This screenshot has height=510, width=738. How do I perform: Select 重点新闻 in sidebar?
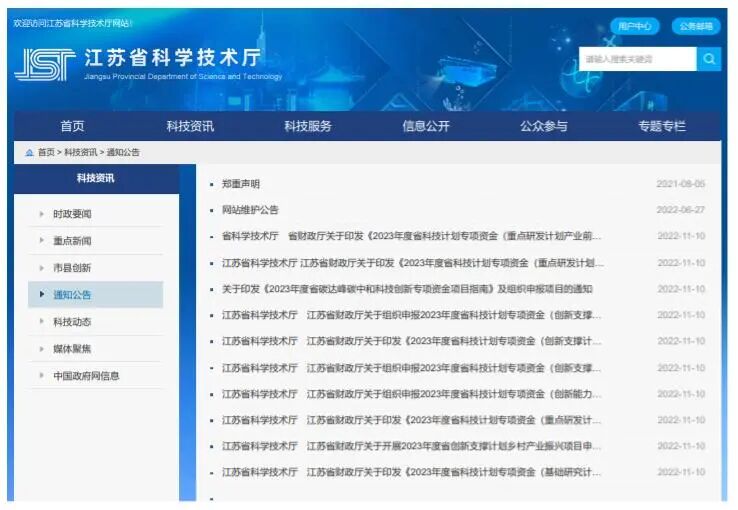(72, 241)
